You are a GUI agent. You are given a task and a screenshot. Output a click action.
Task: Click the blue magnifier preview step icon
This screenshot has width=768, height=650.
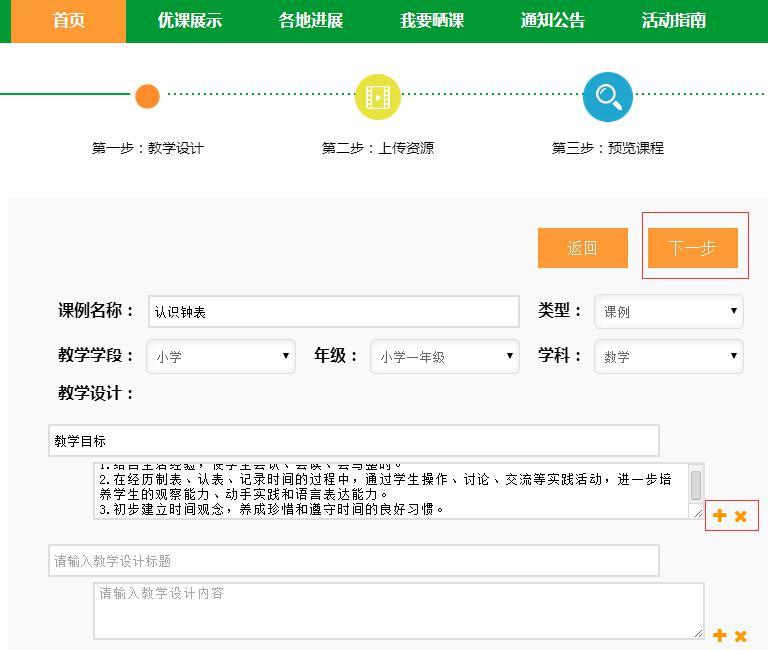[x=607, y=97]
